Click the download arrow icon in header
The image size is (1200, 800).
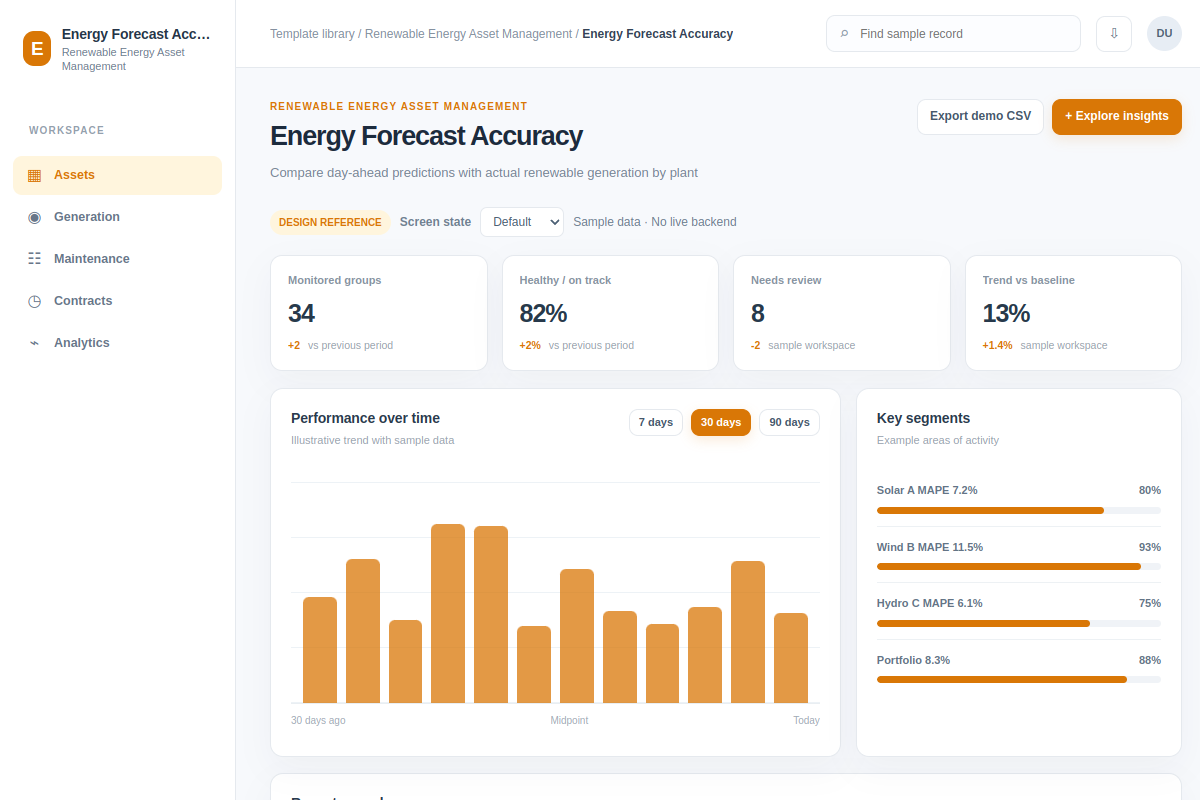[x=1114, y=33]
